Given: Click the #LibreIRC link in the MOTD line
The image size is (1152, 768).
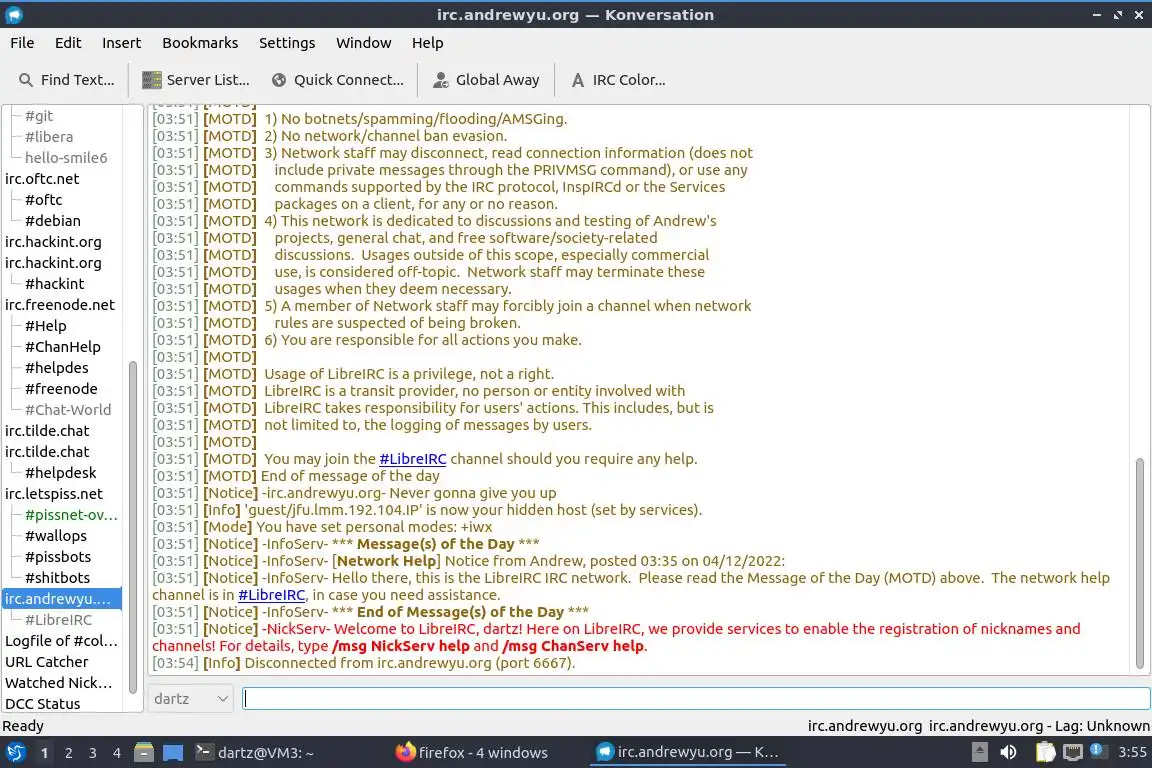Looking at the screenshot, I should pos(412,459).
